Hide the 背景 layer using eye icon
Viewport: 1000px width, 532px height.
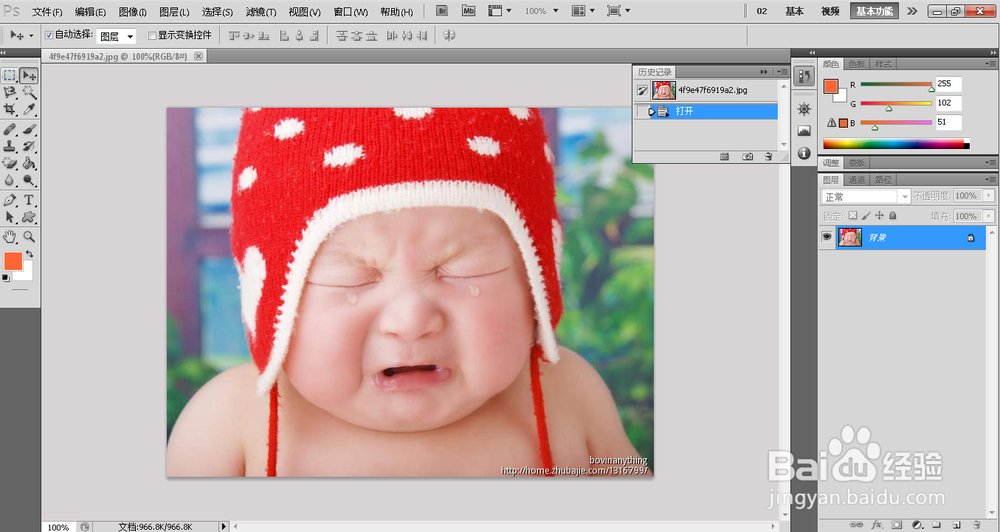827,238
